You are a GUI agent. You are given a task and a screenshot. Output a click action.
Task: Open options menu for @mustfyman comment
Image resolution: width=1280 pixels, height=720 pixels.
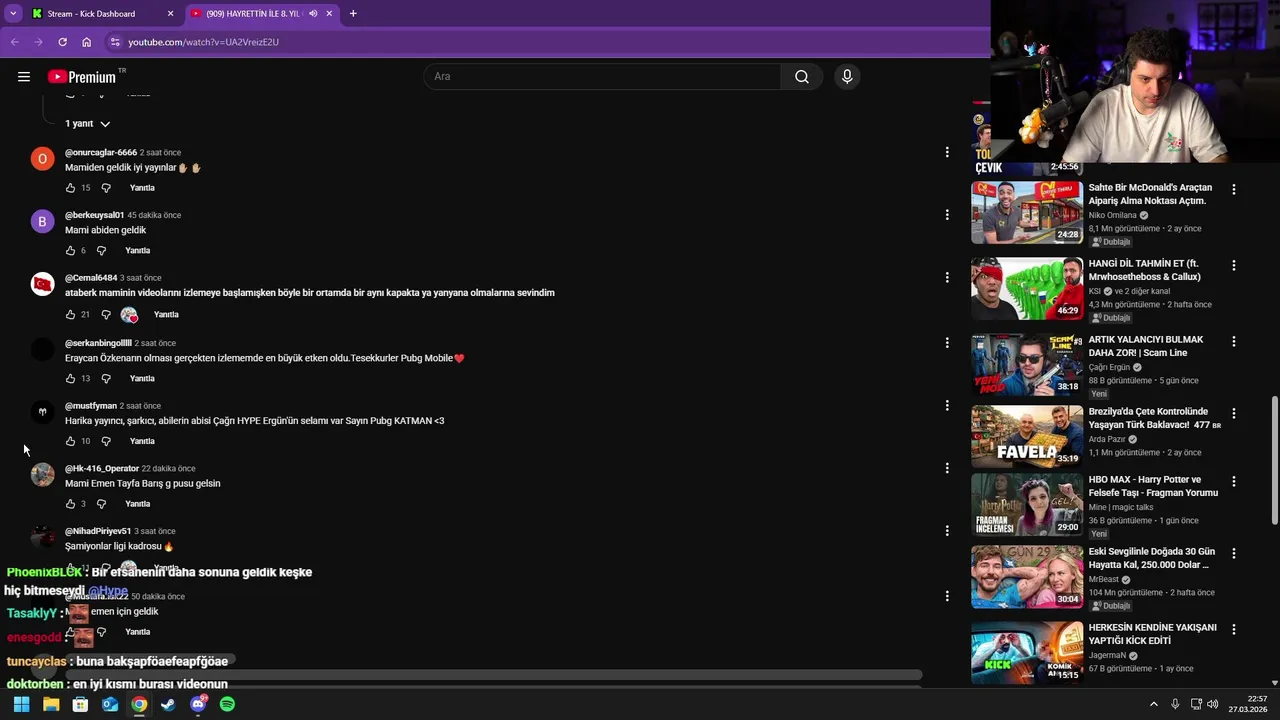[947, 406]
